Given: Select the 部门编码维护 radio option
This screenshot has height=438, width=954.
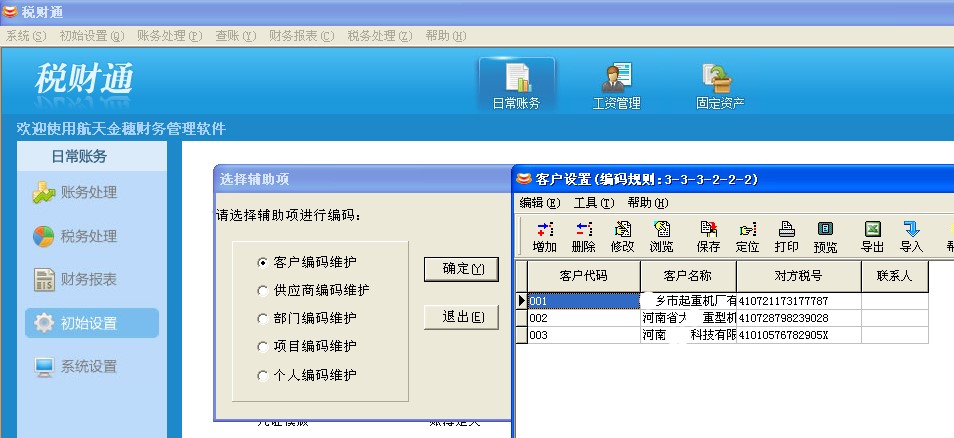Looking at the screenshot, I should [x=307, y=318].
